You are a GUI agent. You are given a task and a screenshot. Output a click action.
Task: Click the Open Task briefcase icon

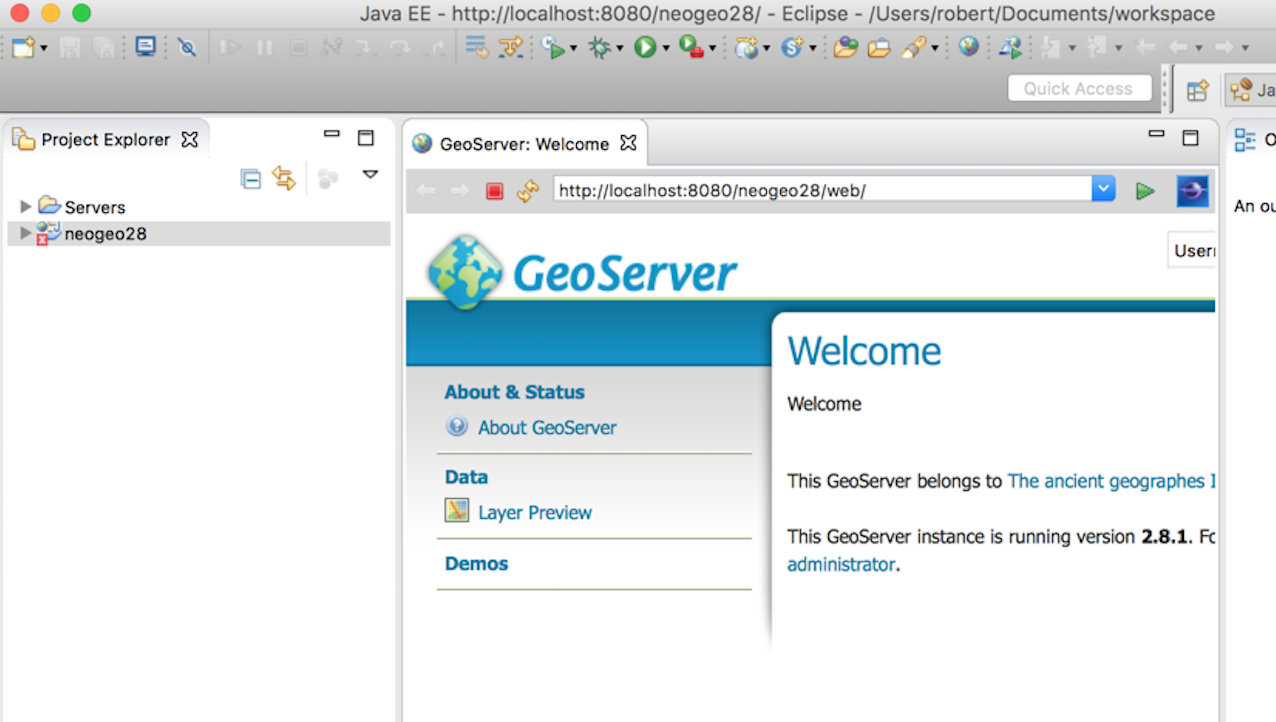tap(878, 47)
